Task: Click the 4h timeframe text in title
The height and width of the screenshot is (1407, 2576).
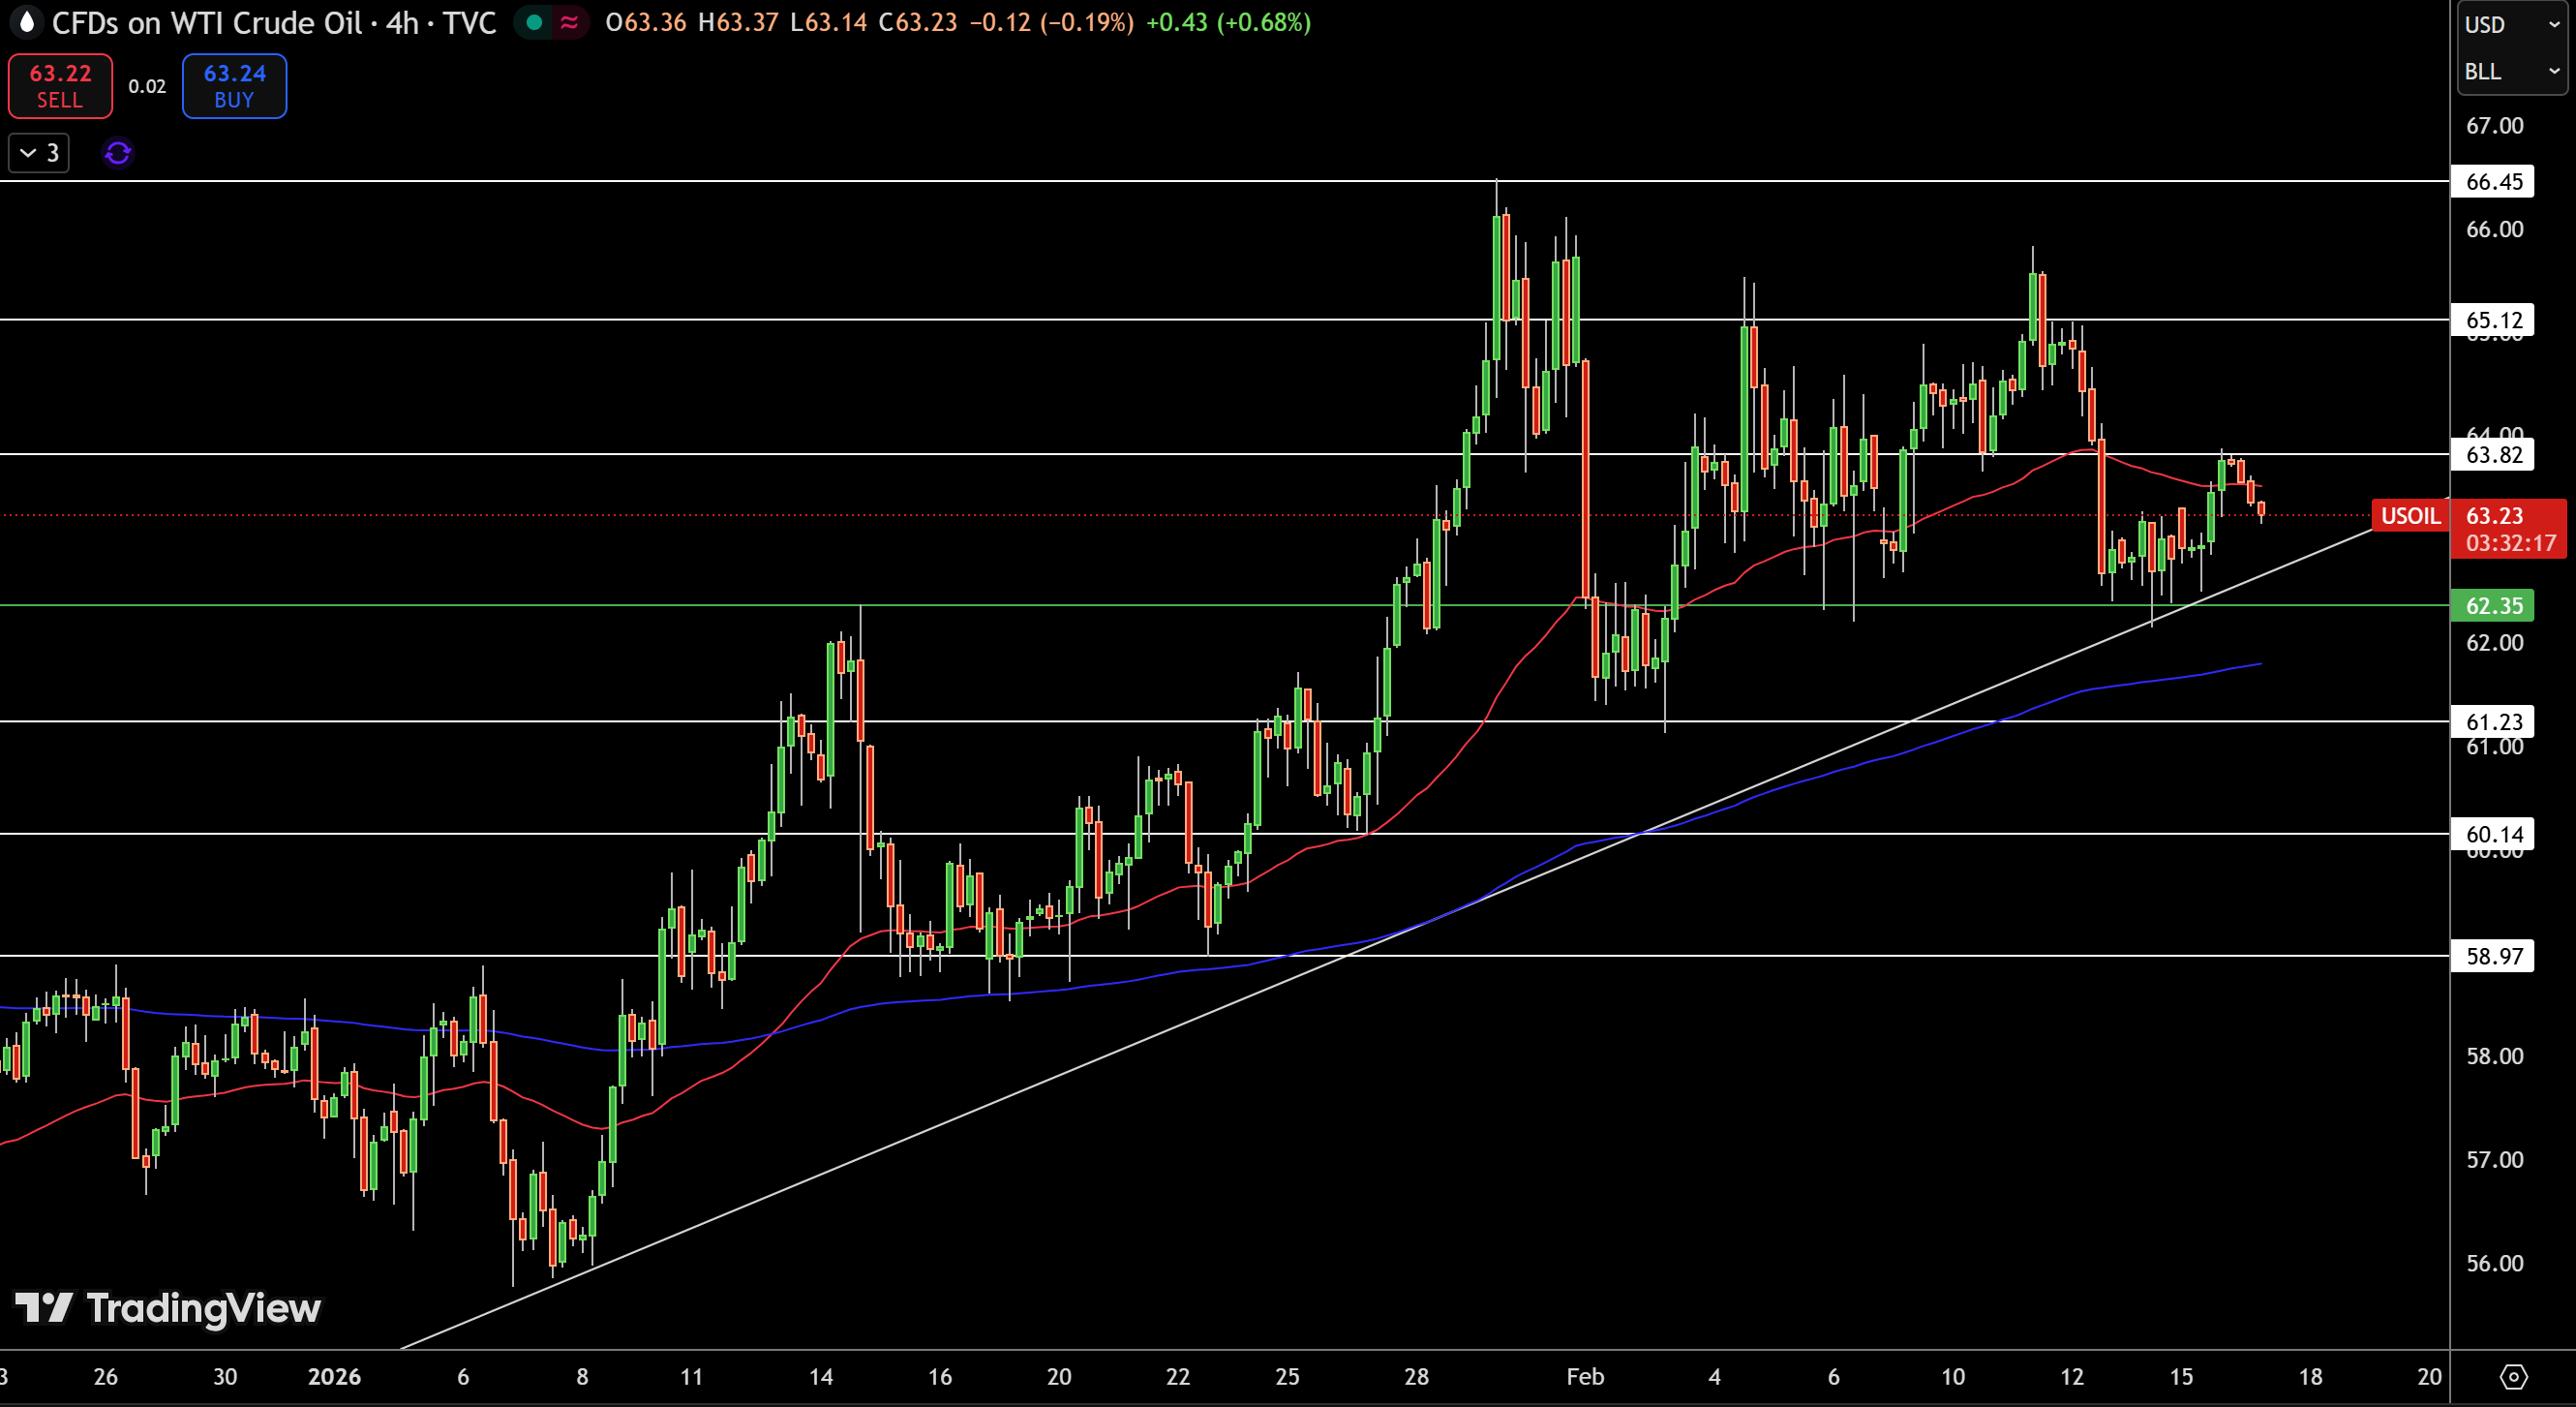Action: [x=402, y=22]
